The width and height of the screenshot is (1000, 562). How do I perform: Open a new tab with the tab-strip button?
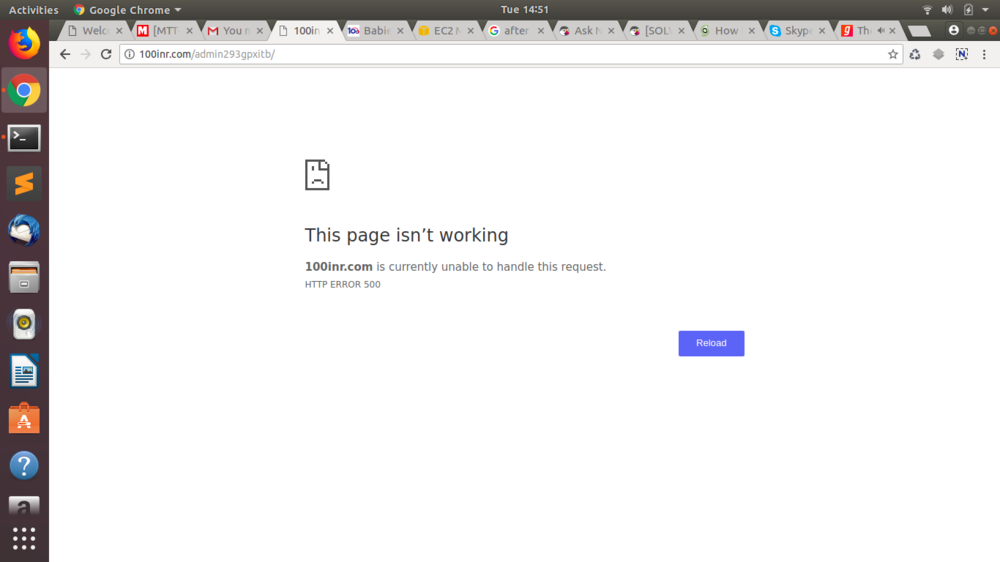[x=919, y=31]
